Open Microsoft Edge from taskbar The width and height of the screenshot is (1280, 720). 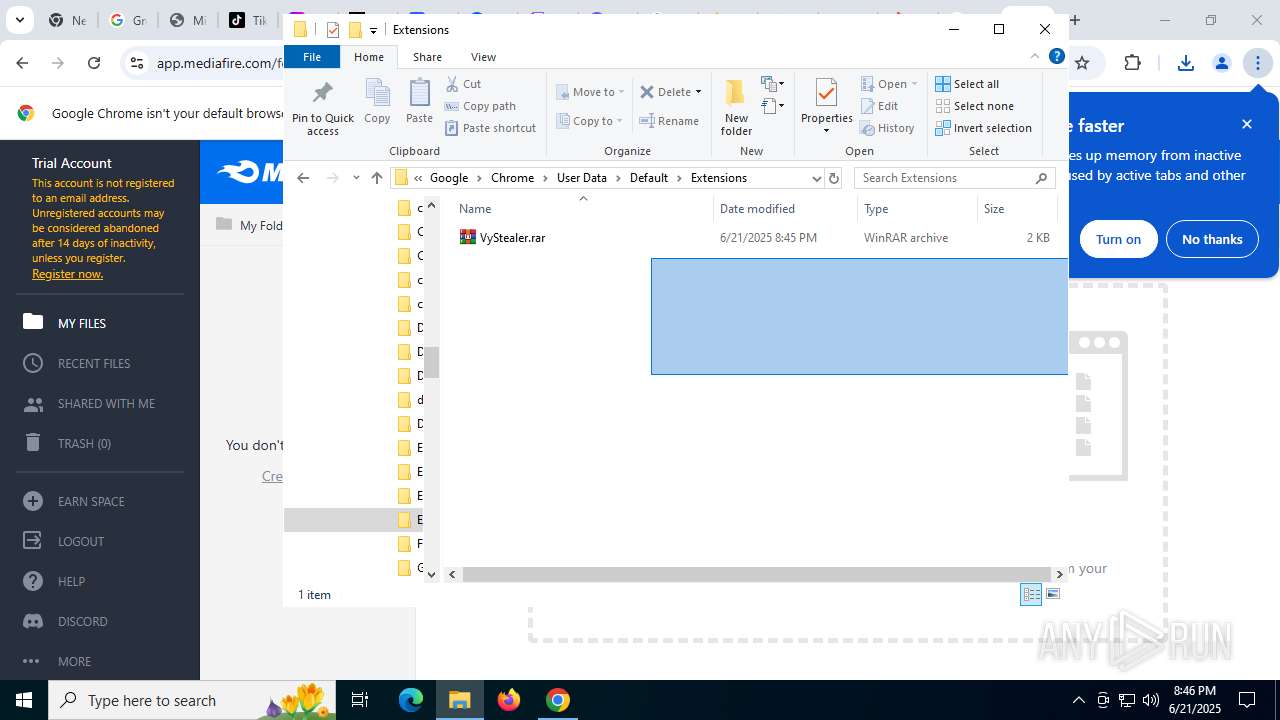tap(411, 700)
